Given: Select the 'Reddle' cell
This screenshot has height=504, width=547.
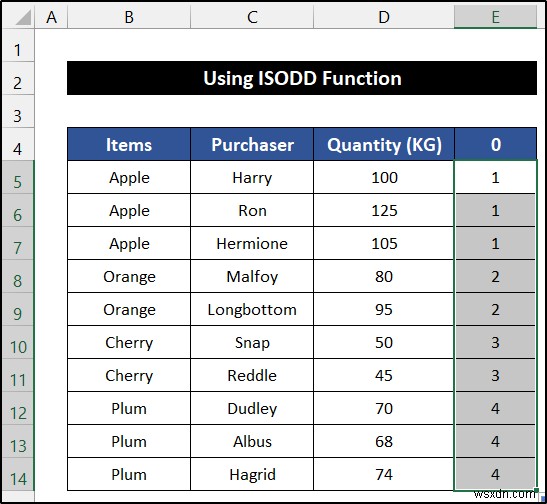Looking at the screenshot, I should 252,375.
